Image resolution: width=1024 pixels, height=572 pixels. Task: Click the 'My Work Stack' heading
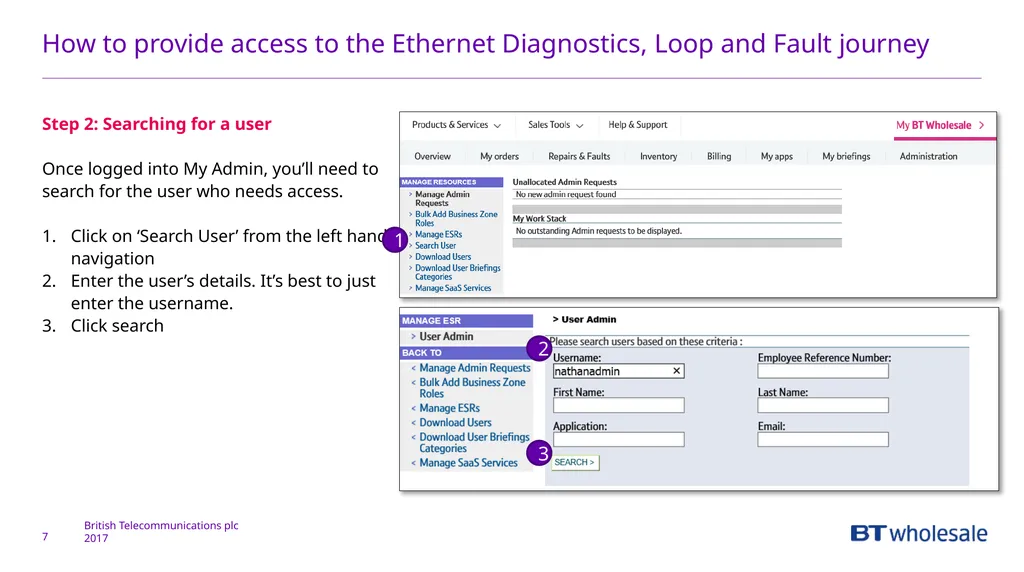pos(539,219)
